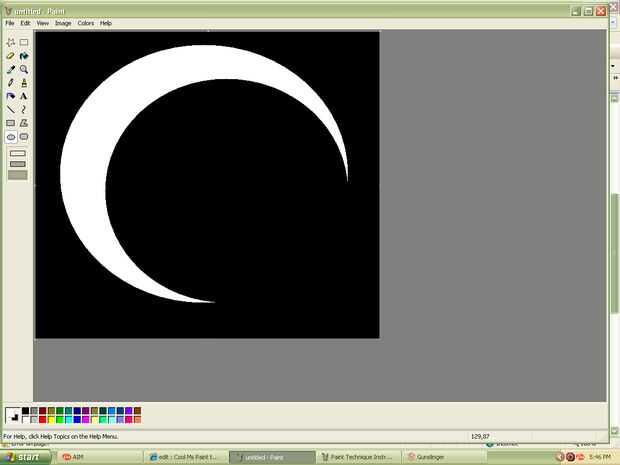Viewport: 620px width, 465px height.
Task: Open the View menu
Action: pyautogui.click(x=43, y=23)
